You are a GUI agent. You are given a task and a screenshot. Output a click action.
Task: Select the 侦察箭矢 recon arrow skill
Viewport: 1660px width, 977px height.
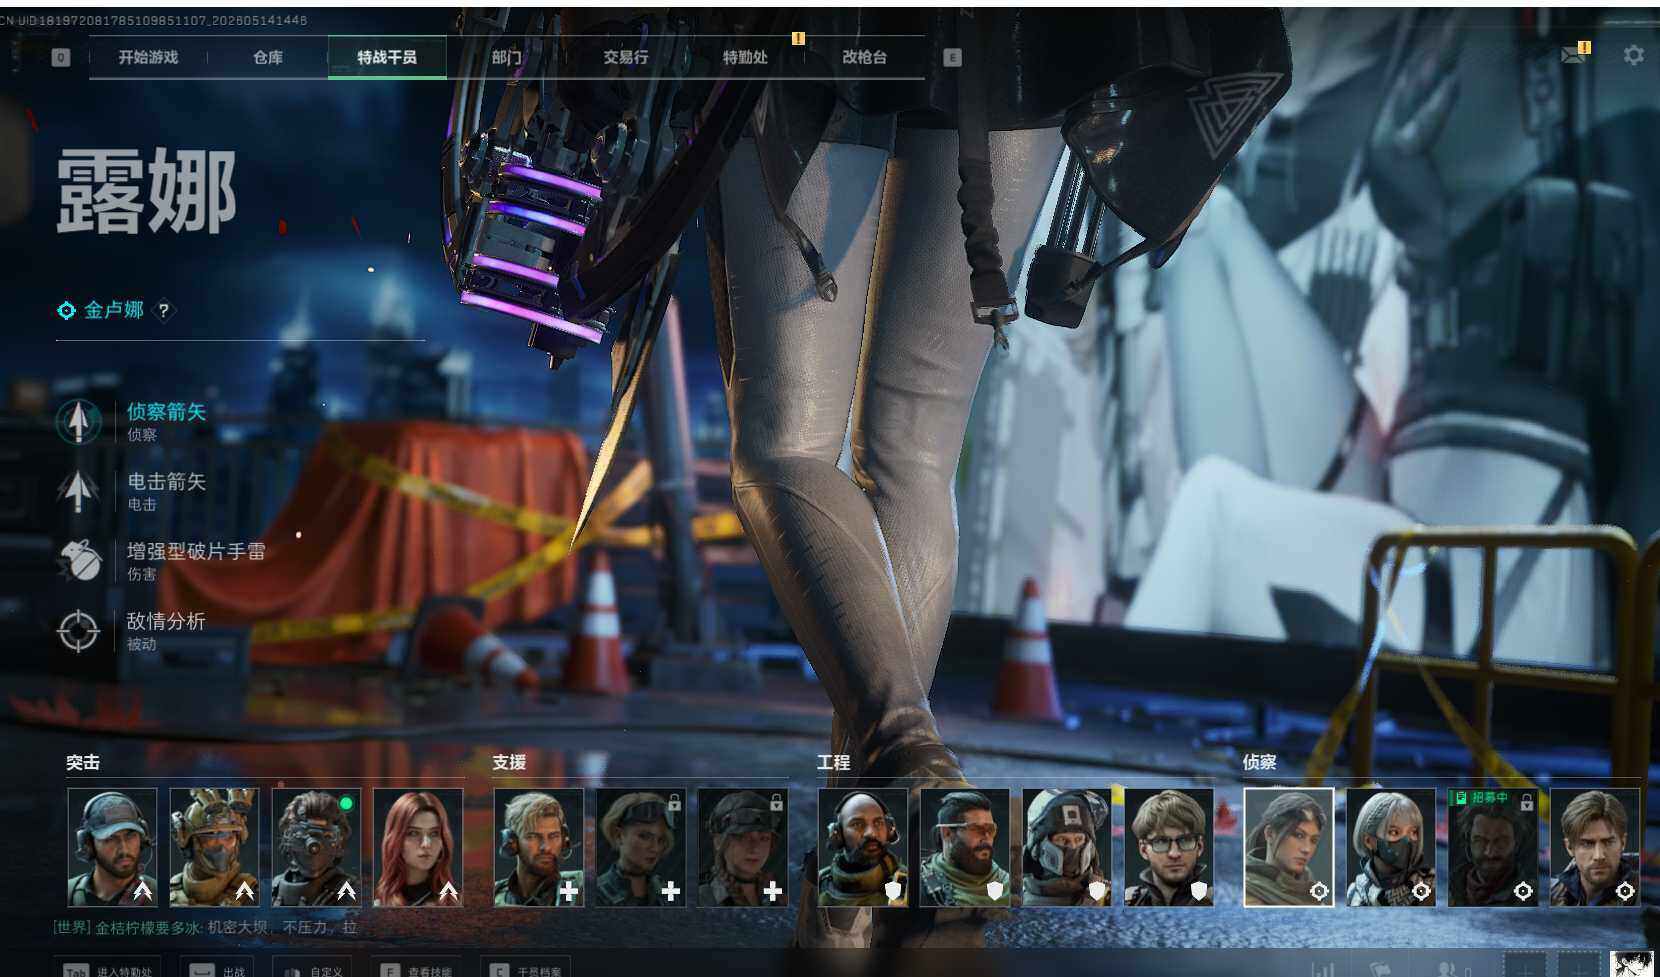click(x=132, y=421)
